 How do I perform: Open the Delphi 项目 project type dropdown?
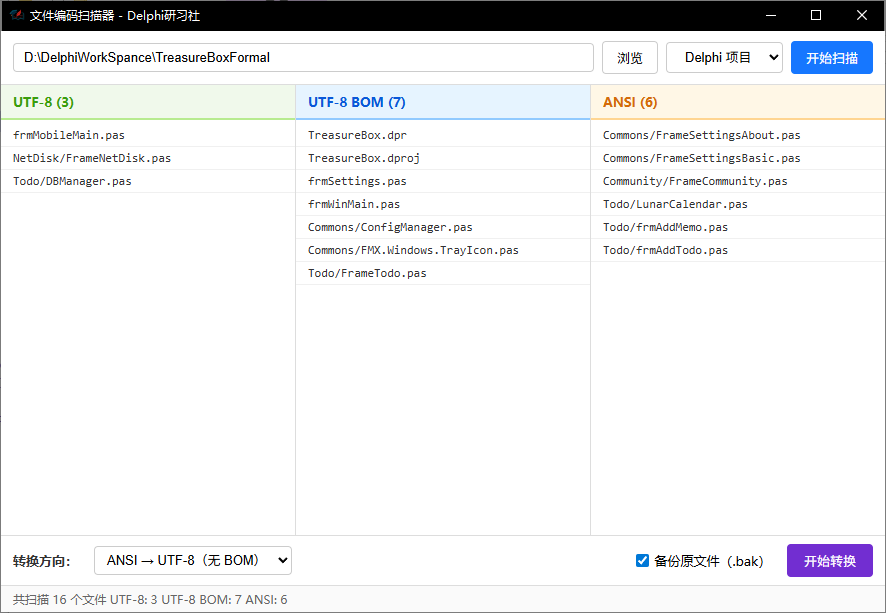pyautogui.click(x=724, y=58)
